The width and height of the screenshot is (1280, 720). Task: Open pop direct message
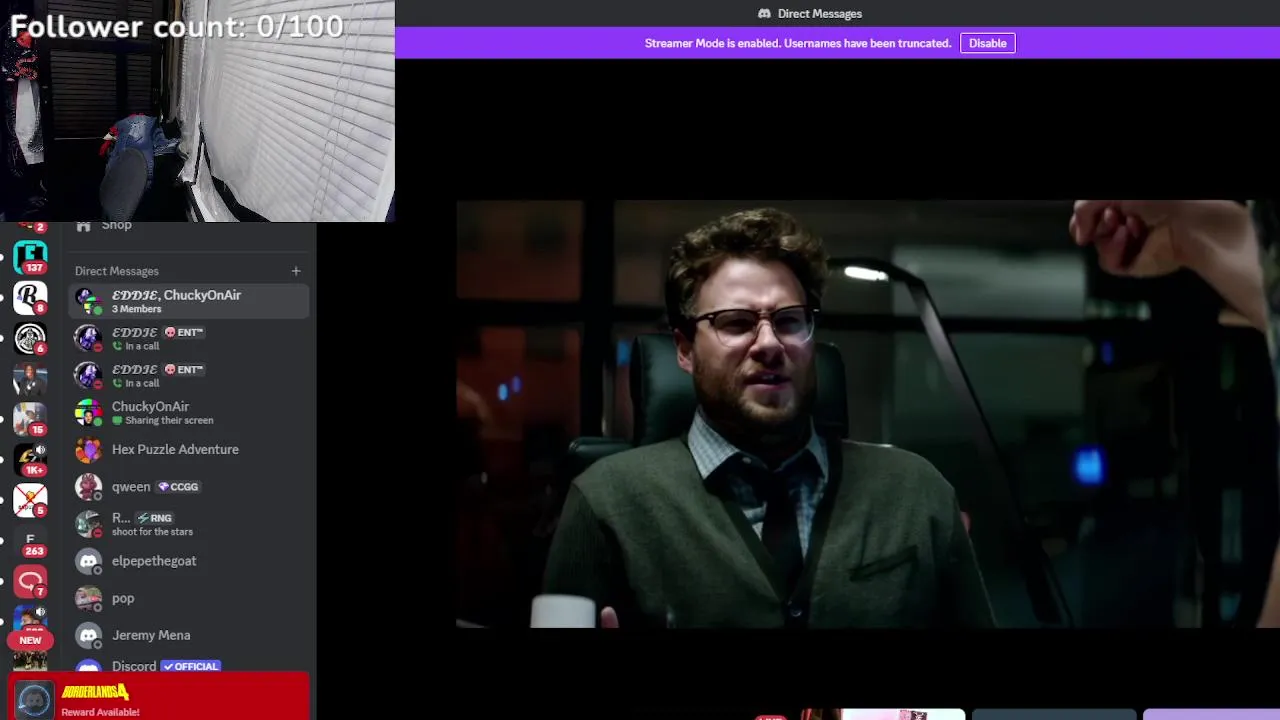189,598
